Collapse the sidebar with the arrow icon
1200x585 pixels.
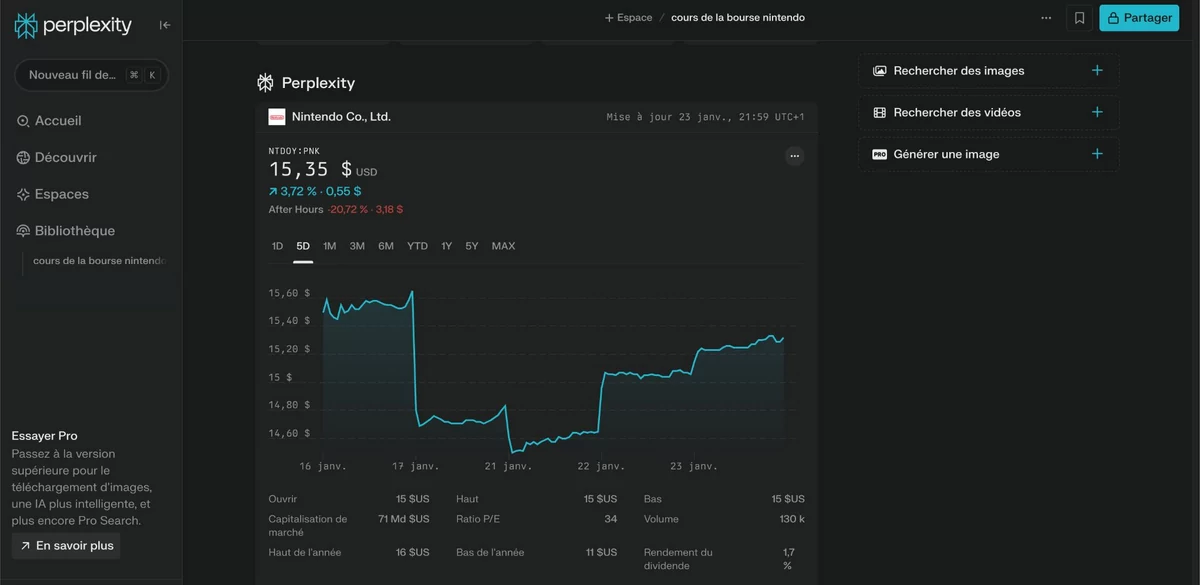(165, 25)
